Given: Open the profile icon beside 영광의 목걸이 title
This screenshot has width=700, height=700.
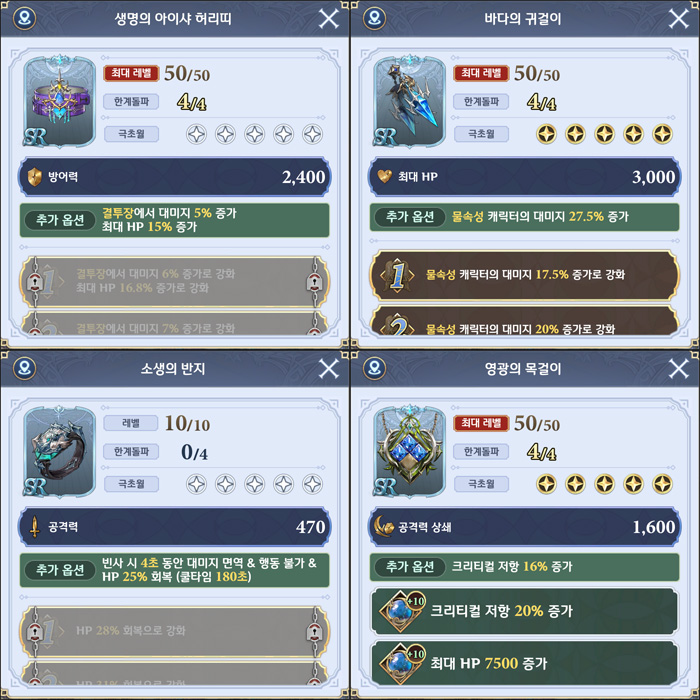Looking at the screenshot, I should [x=375, y=368].
